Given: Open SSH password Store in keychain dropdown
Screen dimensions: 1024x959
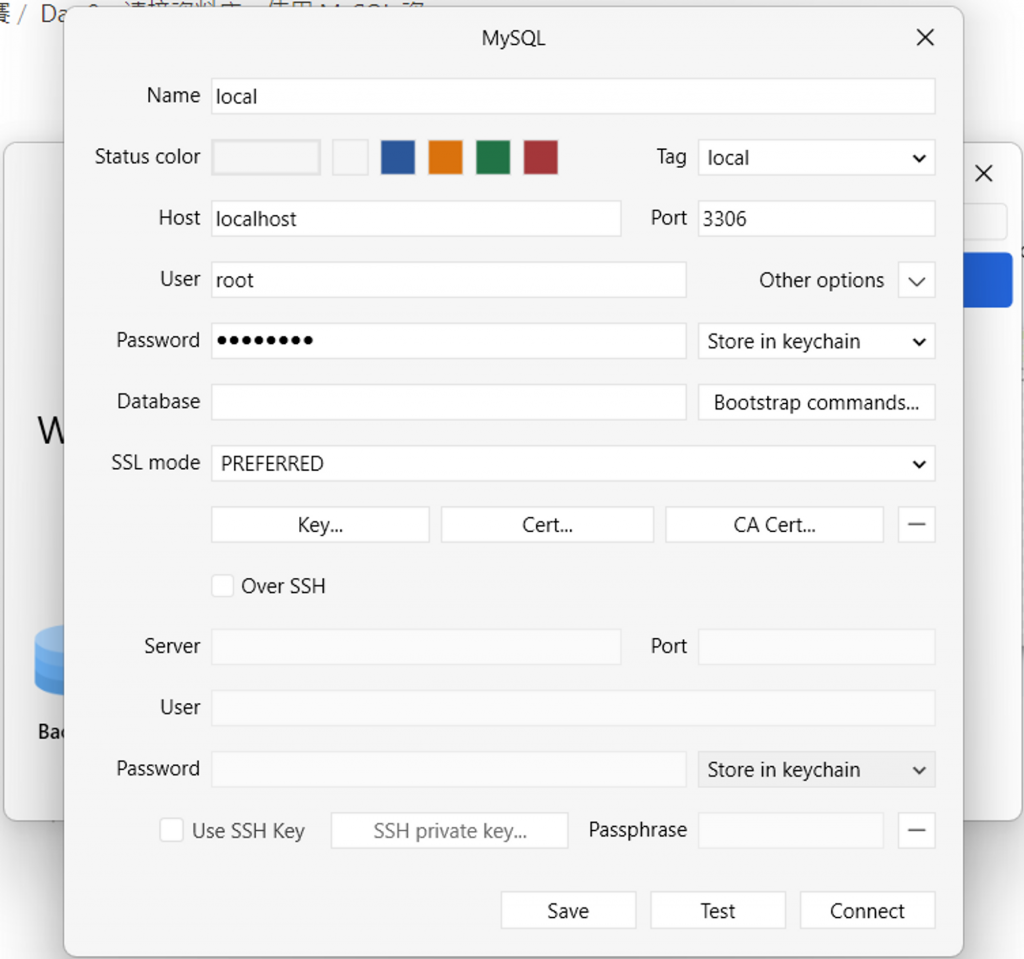Looking at the screenshot, I should (x=816, y=770).
